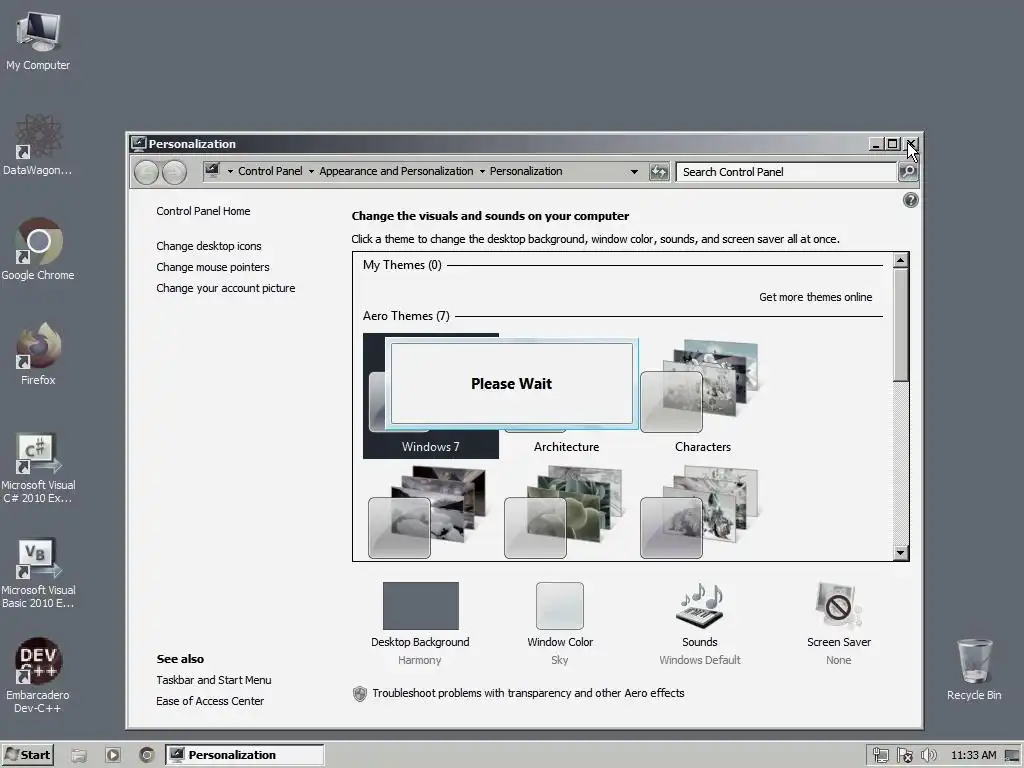Click the refresh button beside address bar
Image resolution: width=1024 pixels, height=768 pixels.
point(659,172)
